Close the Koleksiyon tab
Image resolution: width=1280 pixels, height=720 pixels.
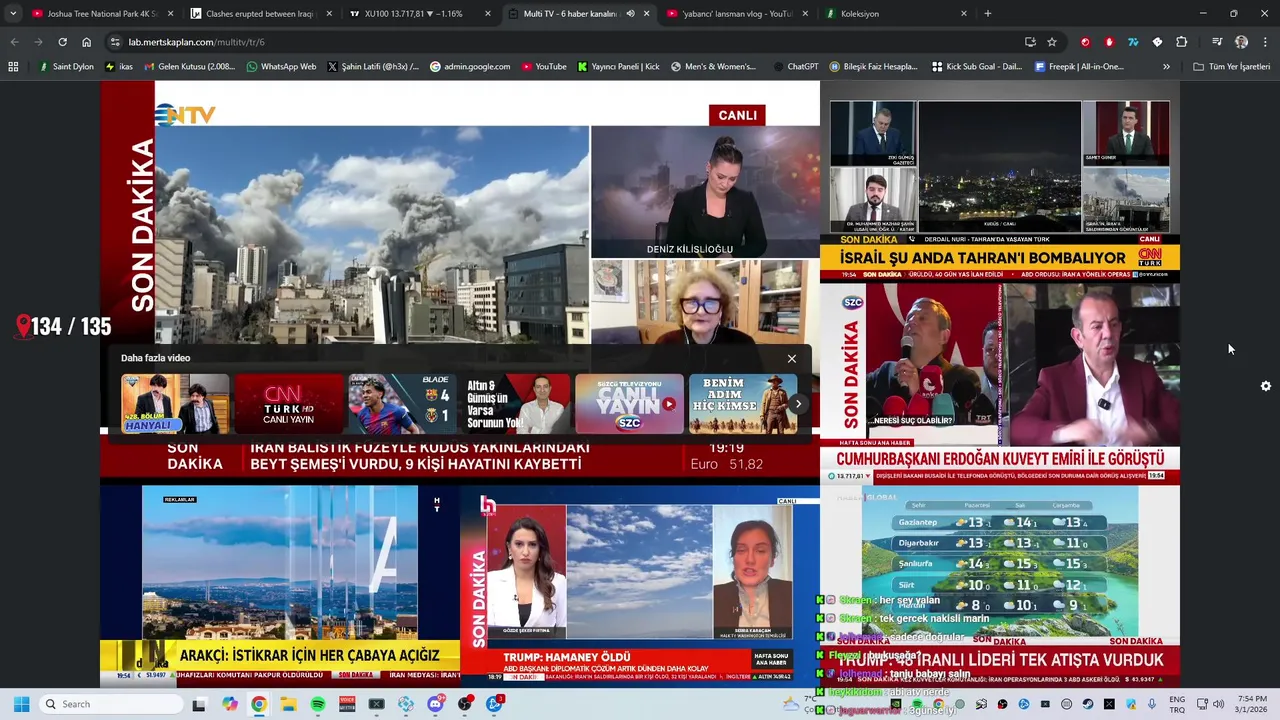coord(964,14)
